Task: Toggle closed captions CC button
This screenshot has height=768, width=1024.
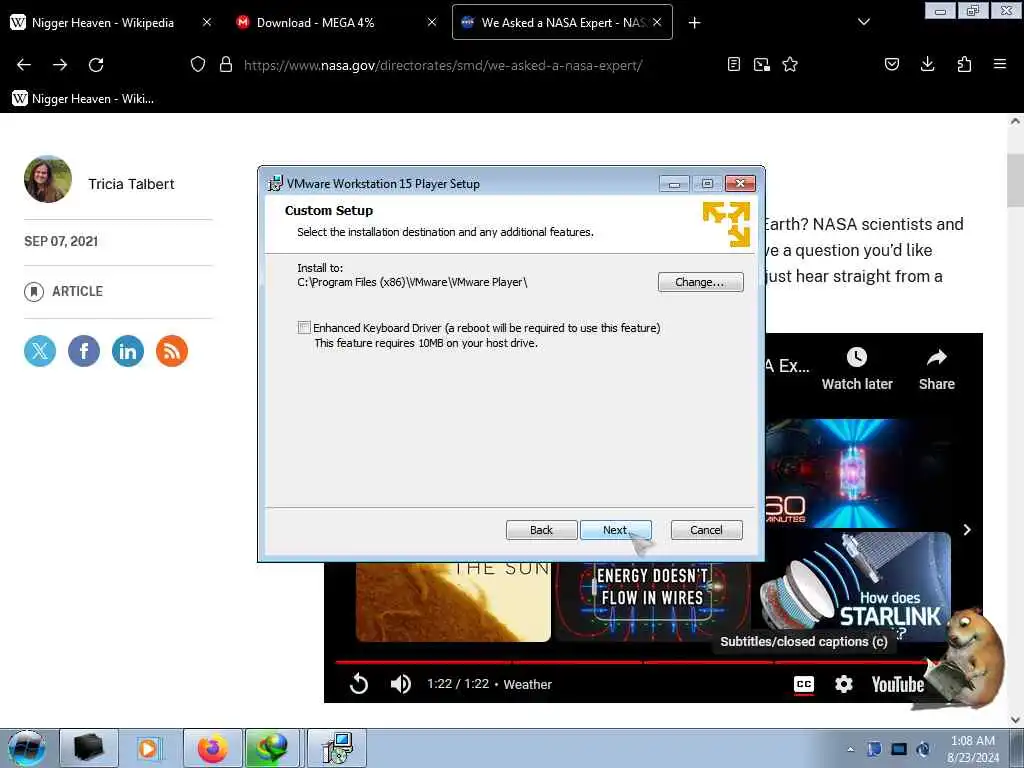Action: click(x=804, y=684)
